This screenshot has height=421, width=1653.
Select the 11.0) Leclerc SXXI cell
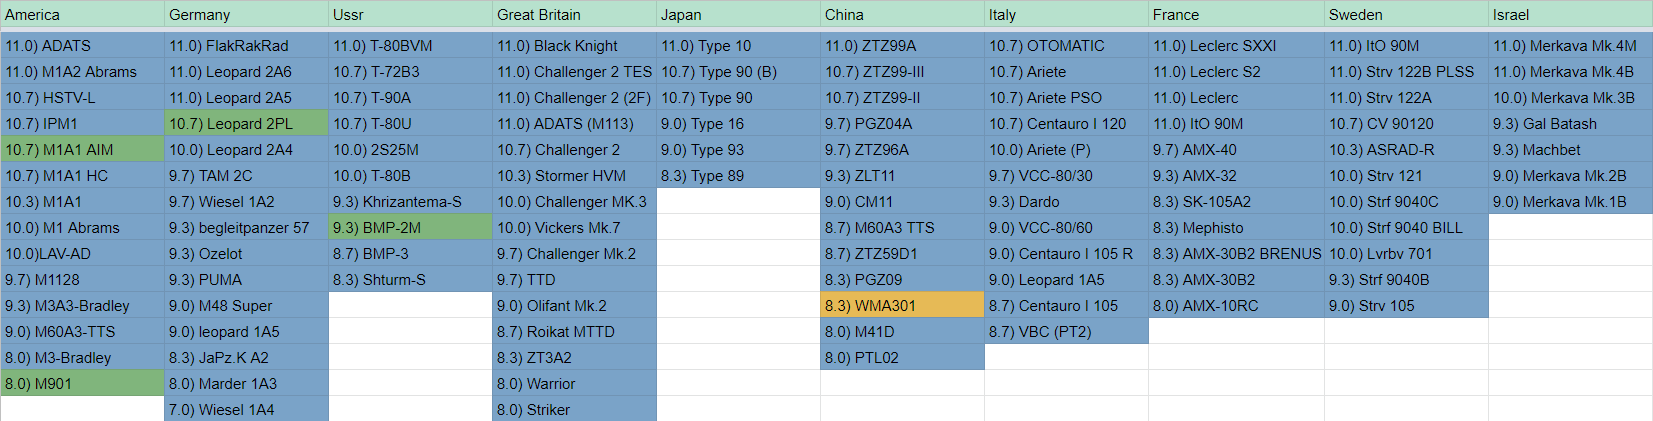pyautogui.click(x=1236, y=46)
